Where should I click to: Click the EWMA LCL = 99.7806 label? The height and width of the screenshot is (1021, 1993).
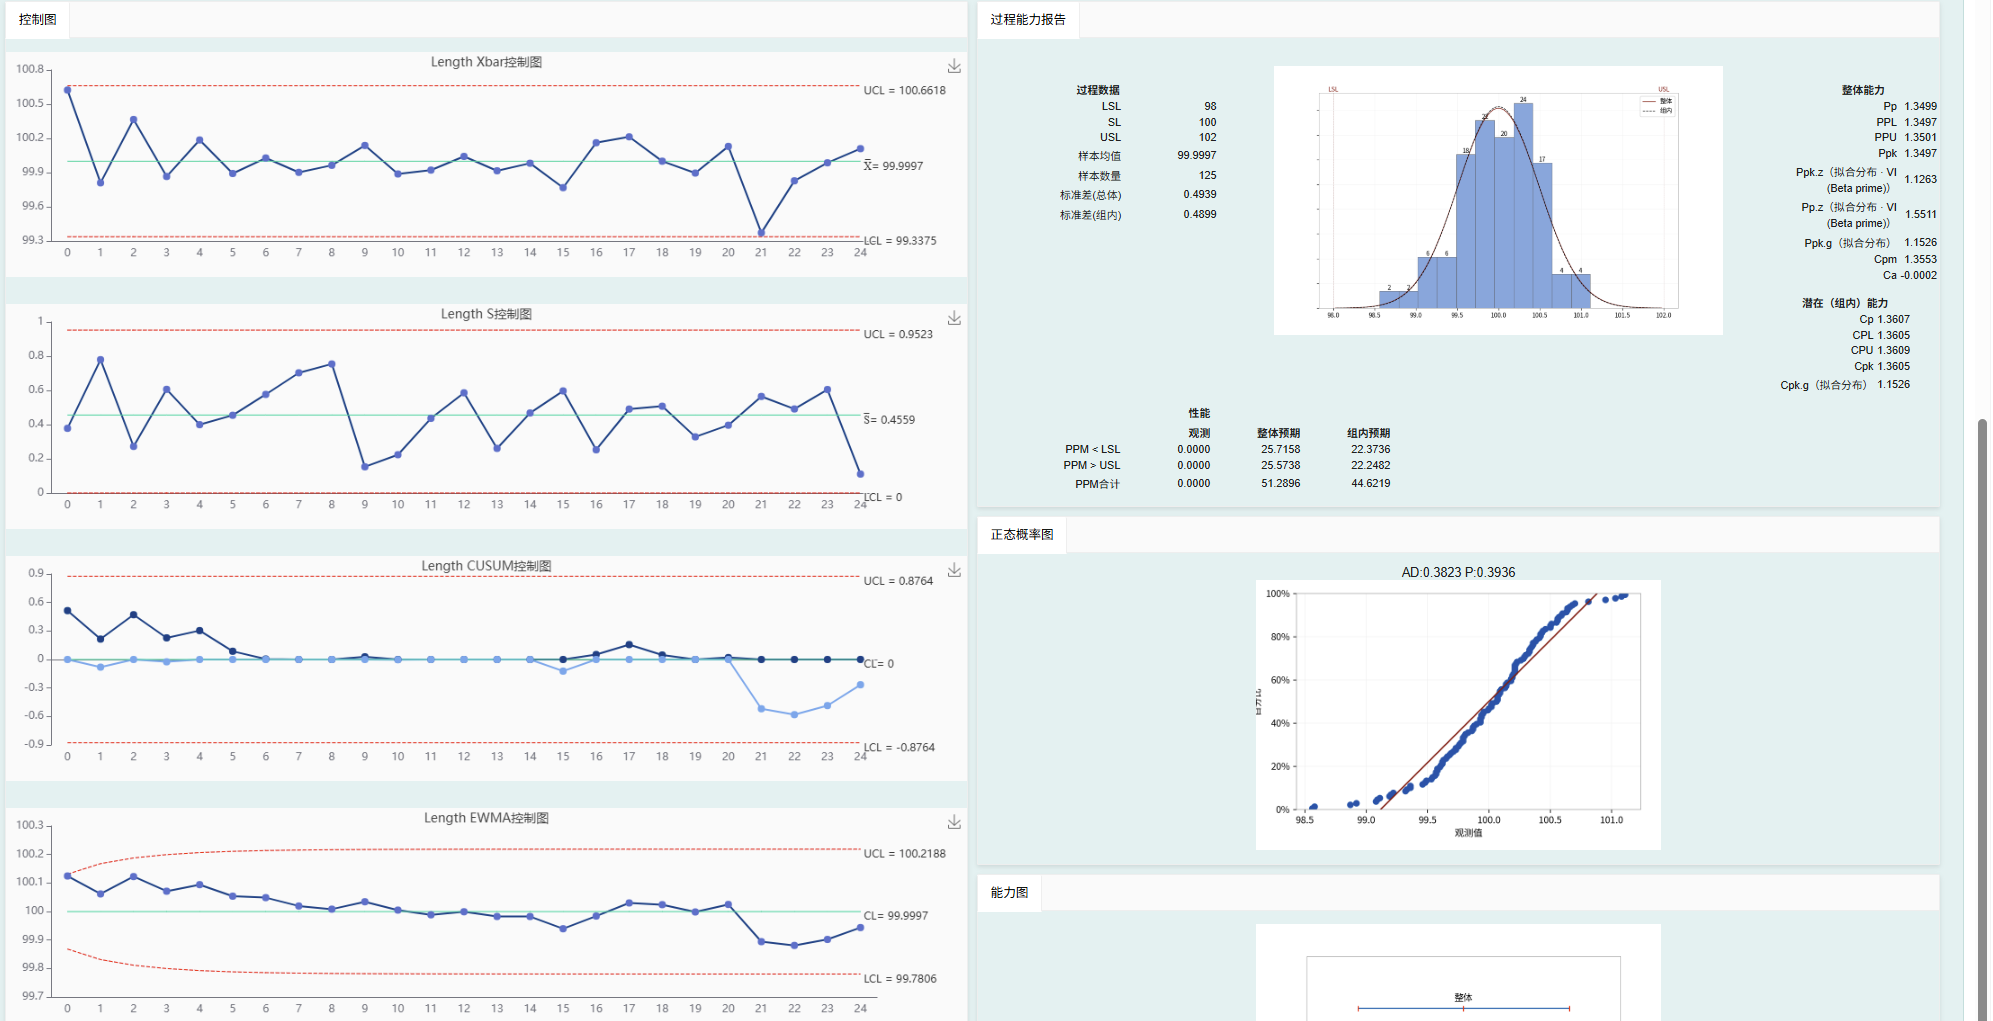[900, 979]
